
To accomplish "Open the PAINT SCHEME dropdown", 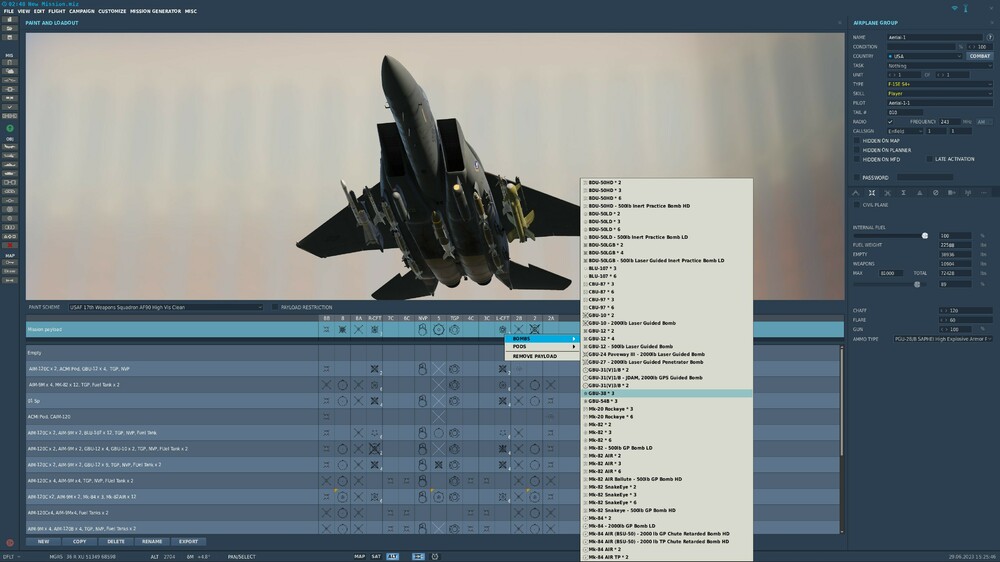I will pos(165,307).
